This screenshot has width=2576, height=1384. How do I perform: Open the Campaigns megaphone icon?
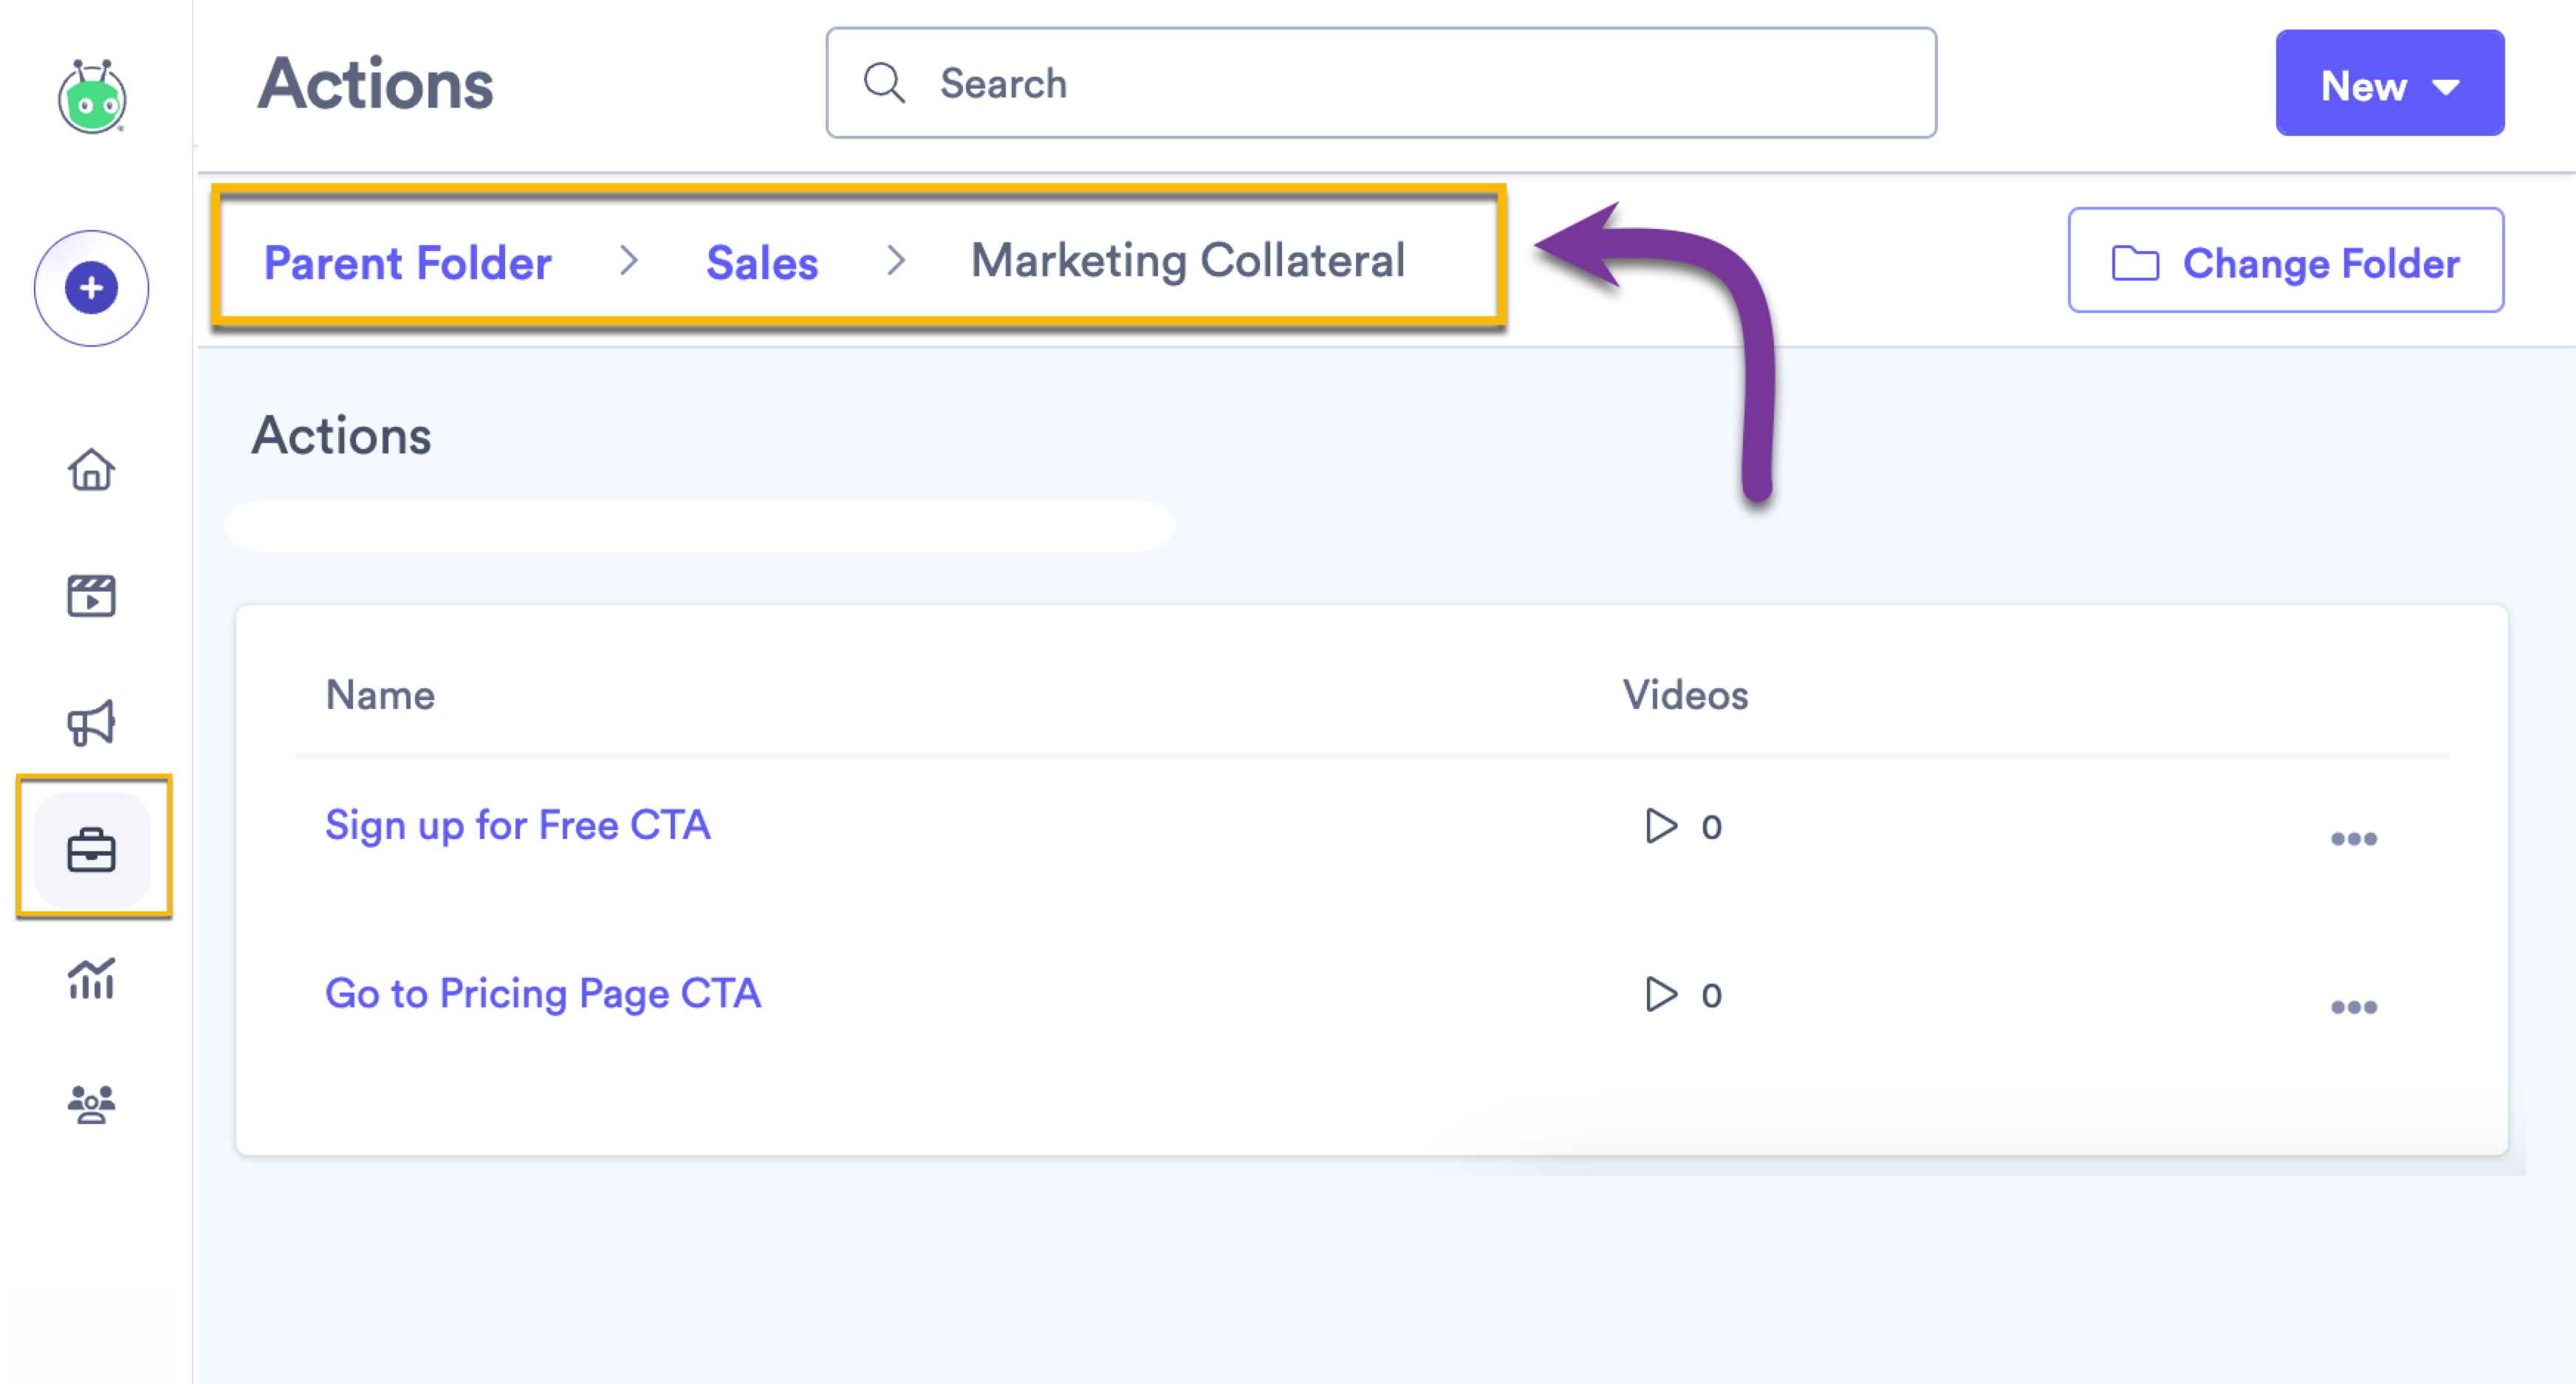(x=91, y=724)
